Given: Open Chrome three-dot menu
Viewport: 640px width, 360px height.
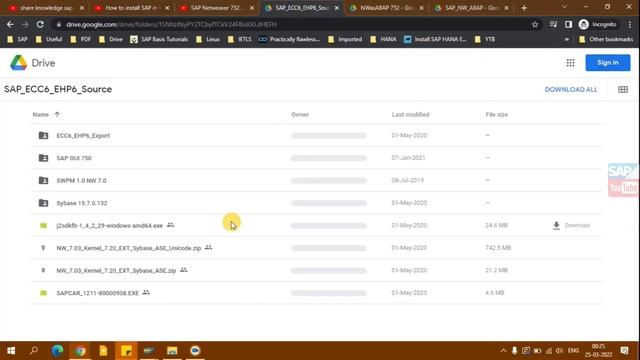Looking at the screenshot, I should [x=629, y=24].
